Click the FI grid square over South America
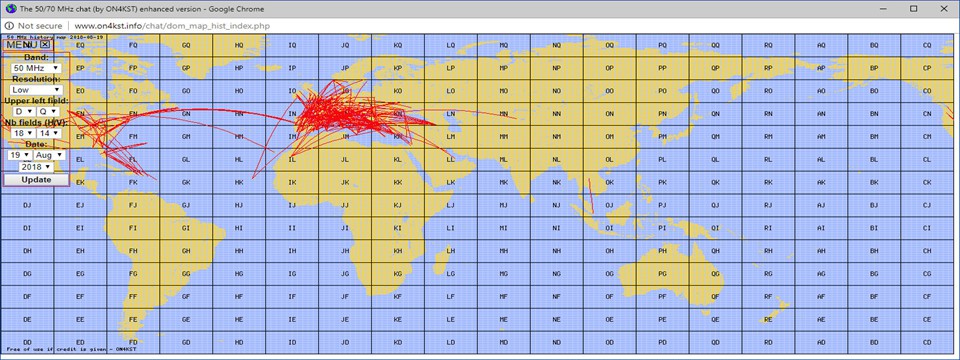960x360 pixels. pyautogui.click(x=133, y=228)
